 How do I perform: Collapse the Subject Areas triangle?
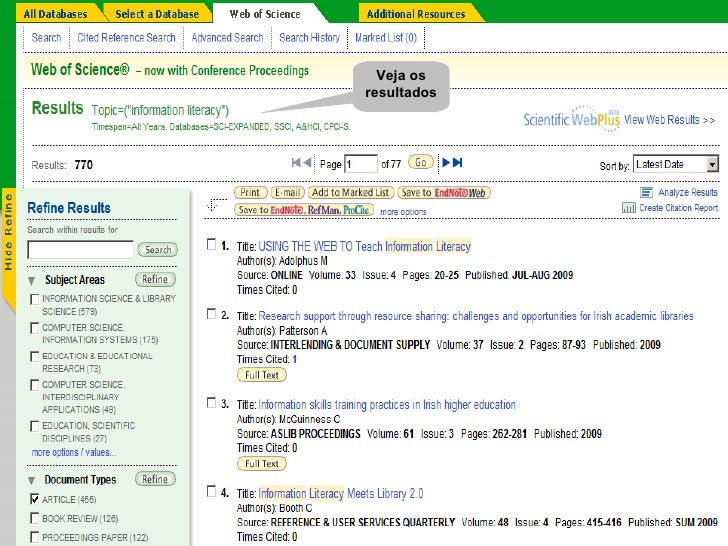pyautogui.click(x=32, y=280)
